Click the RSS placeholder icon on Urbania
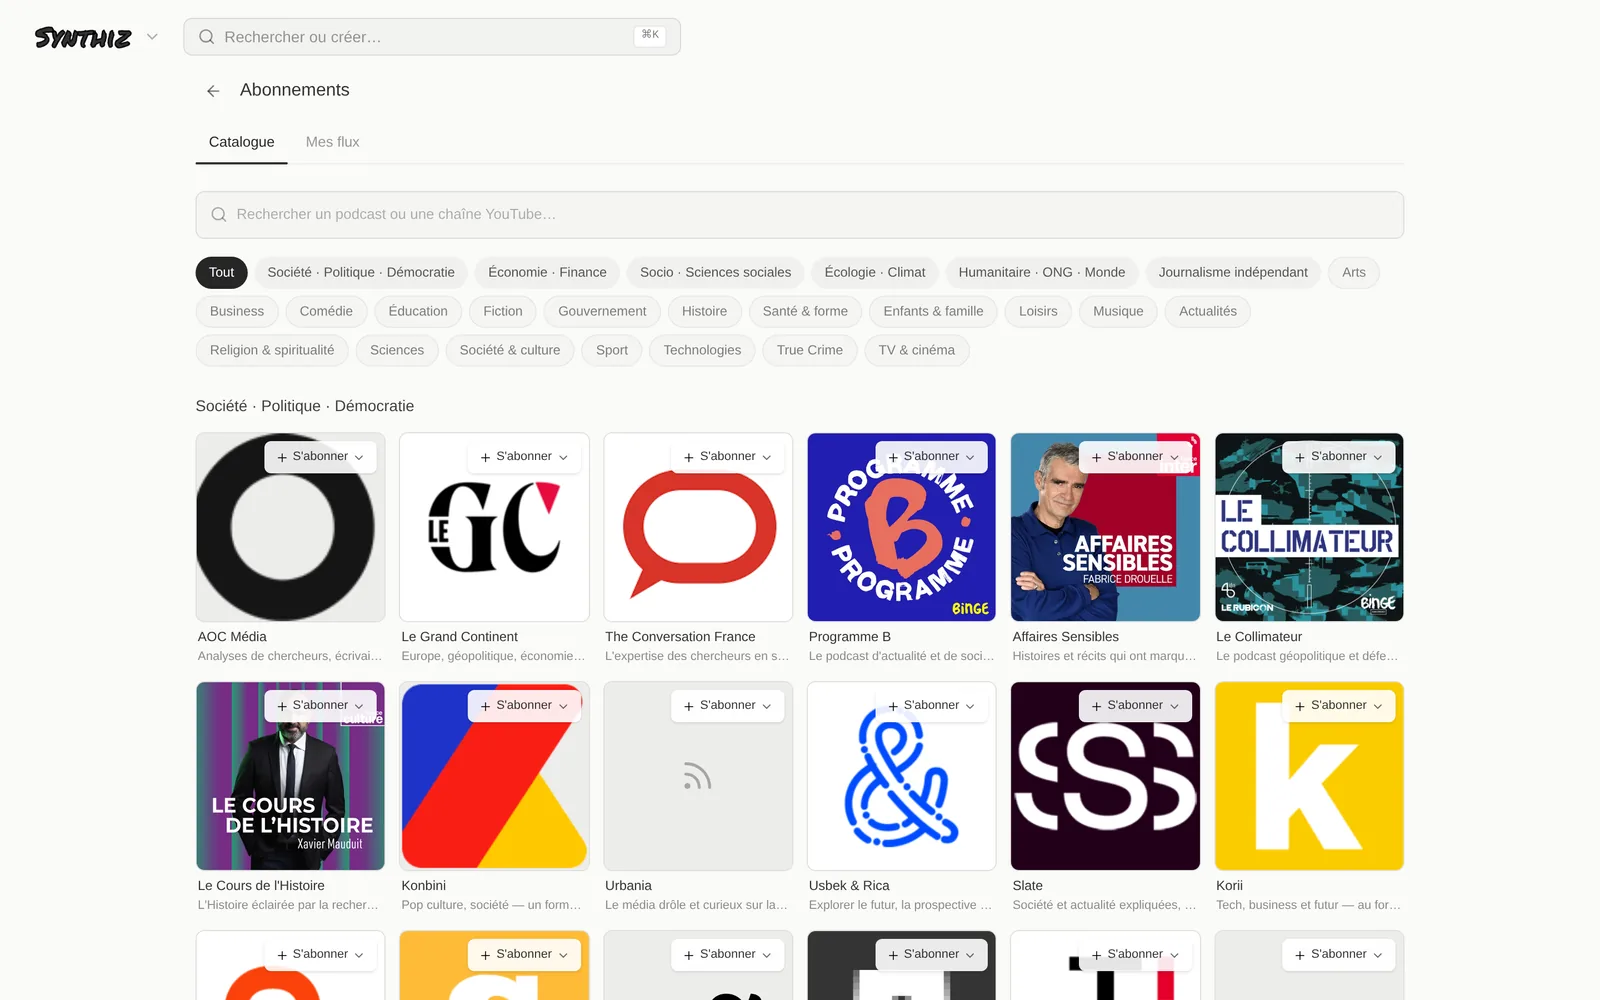The height and width of the screenshot is (1000, 1600). 698,777
